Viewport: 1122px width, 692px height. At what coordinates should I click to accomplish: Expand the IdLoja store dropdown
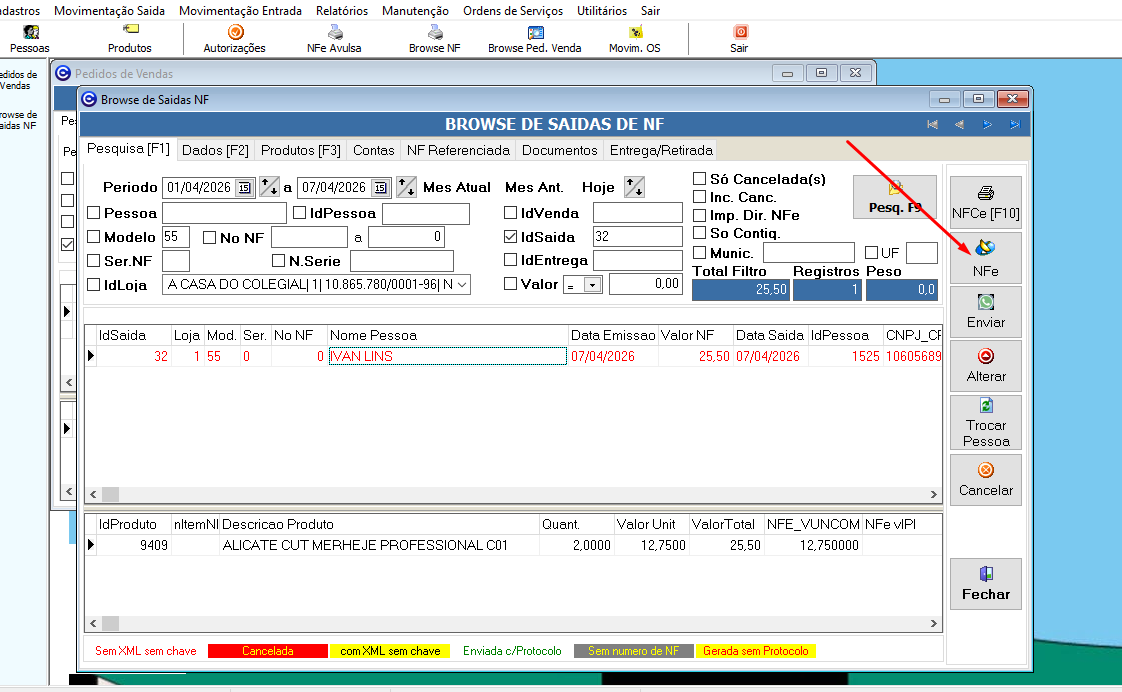[461, 285]
